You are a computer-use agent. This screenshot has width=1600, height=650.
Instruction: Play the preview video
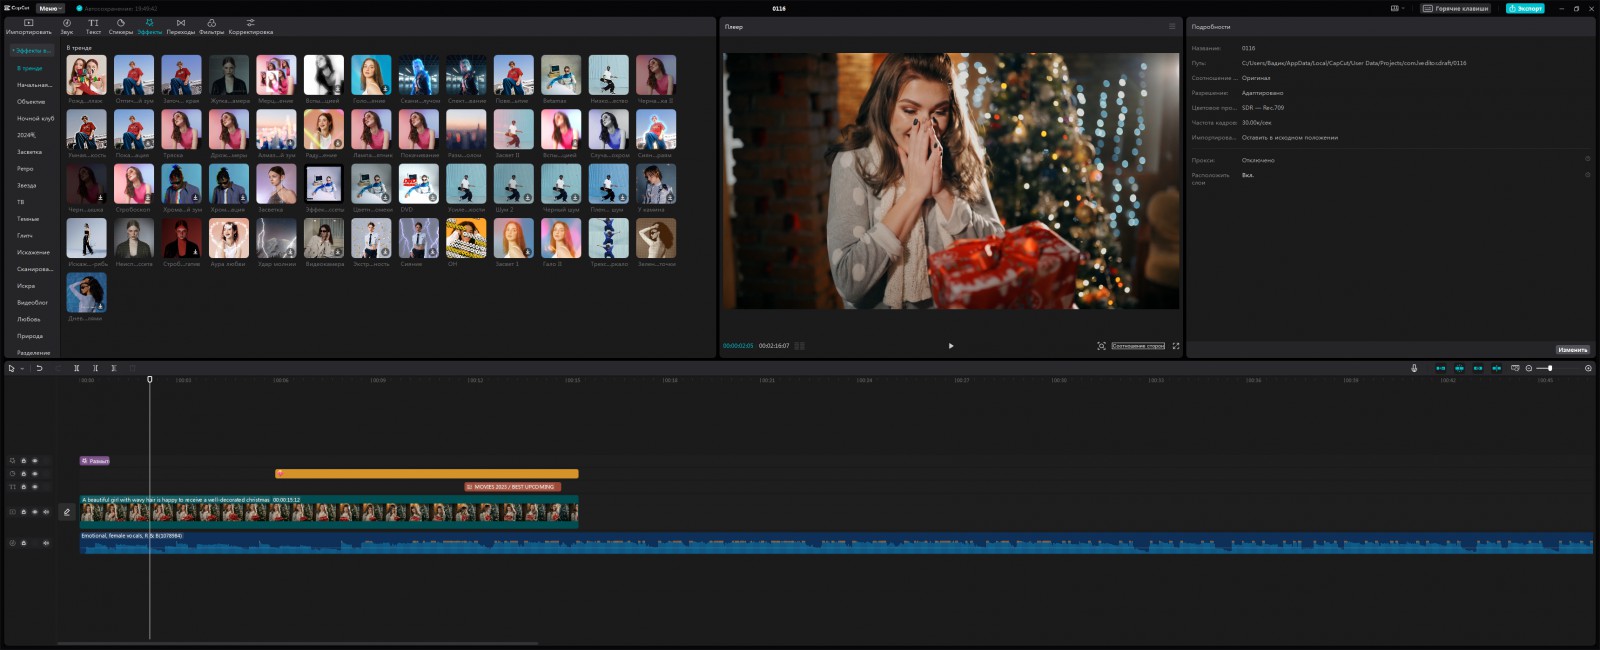pyautogui.click(x=951, y=346)
